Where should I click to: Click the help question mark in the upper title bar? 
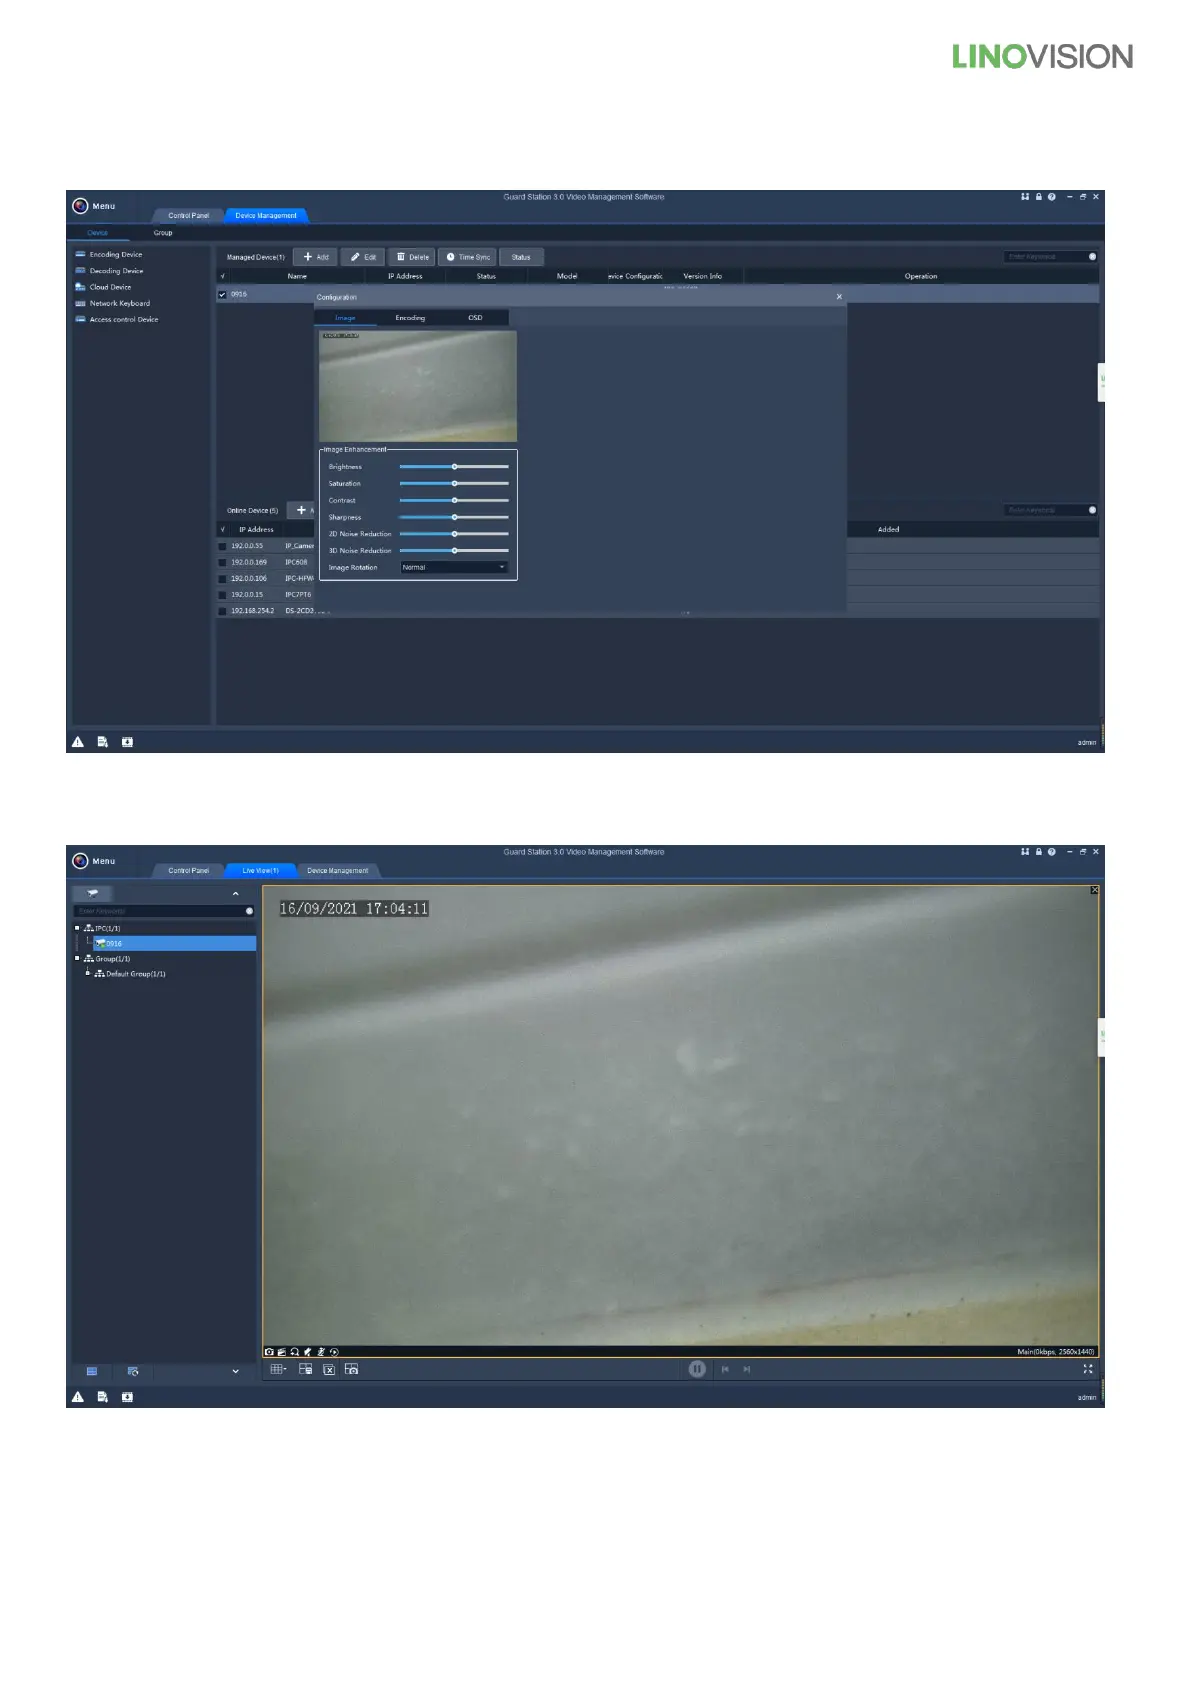tap(1052, 197)
